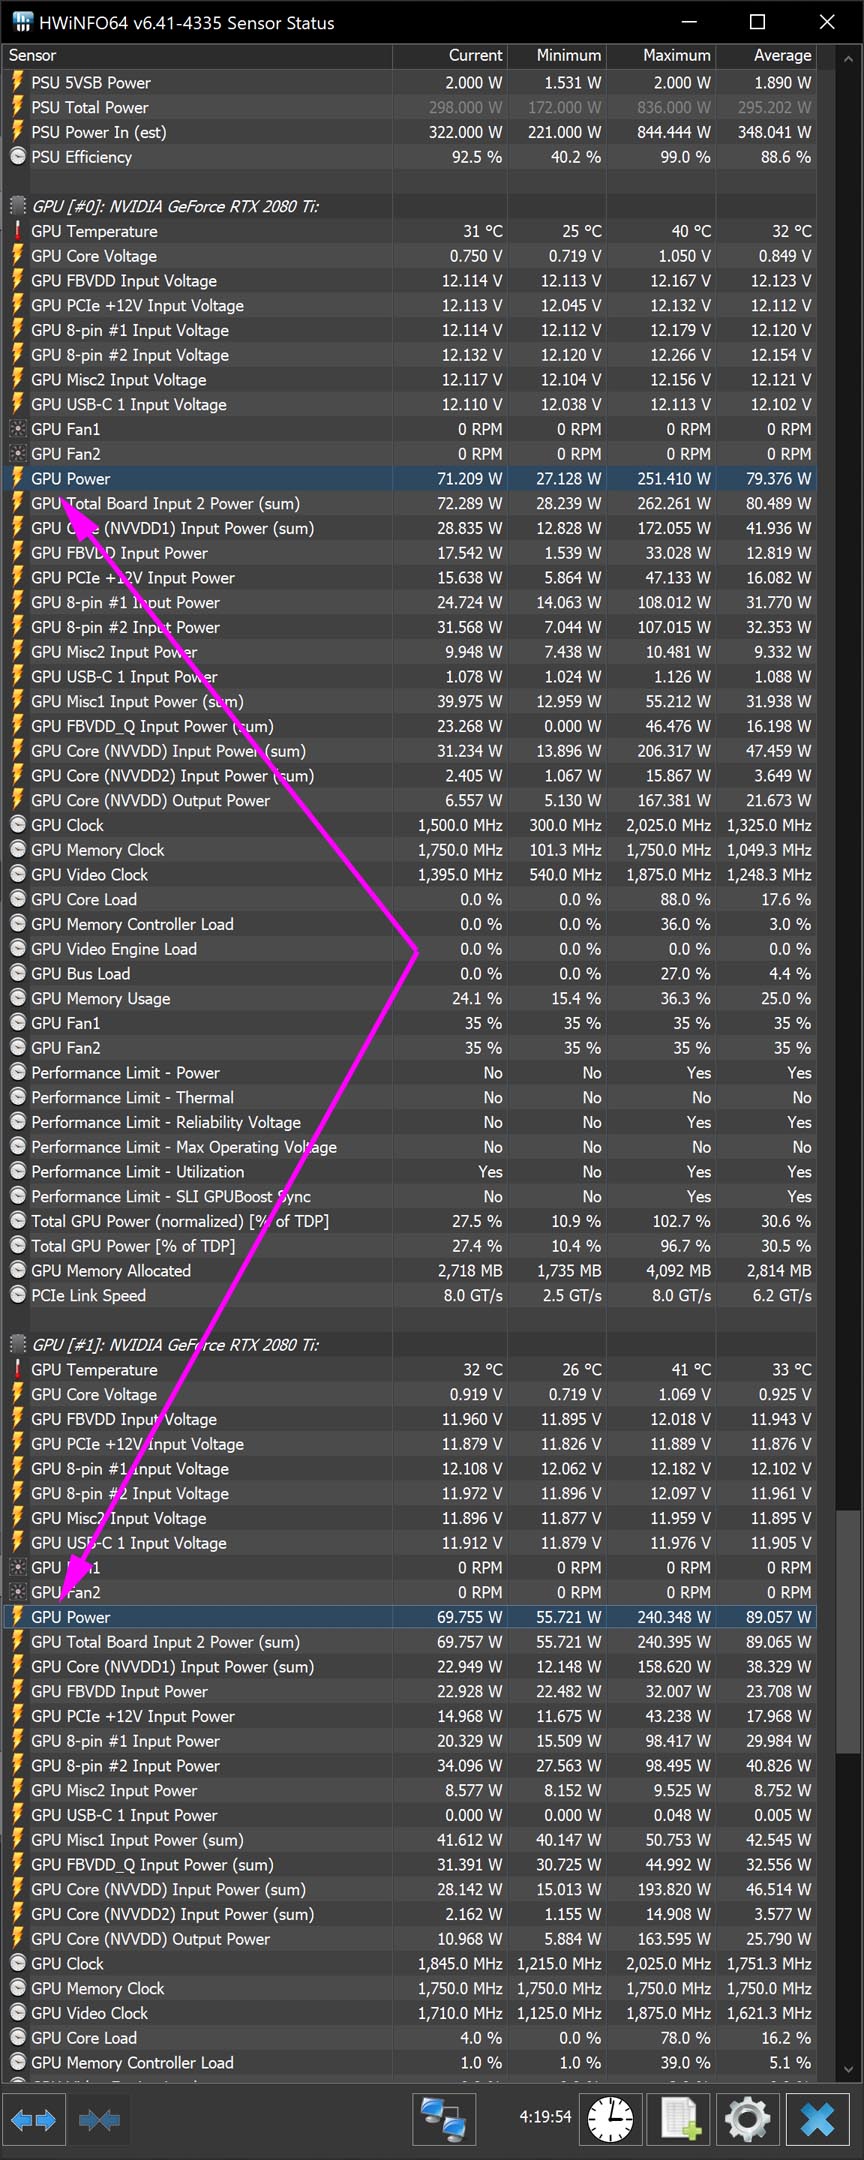Select Performance Limit - SLI GPUBoost Sync row
Image resolution: width=864 pixels, height=2160 pixels.
coord(409,1196)
